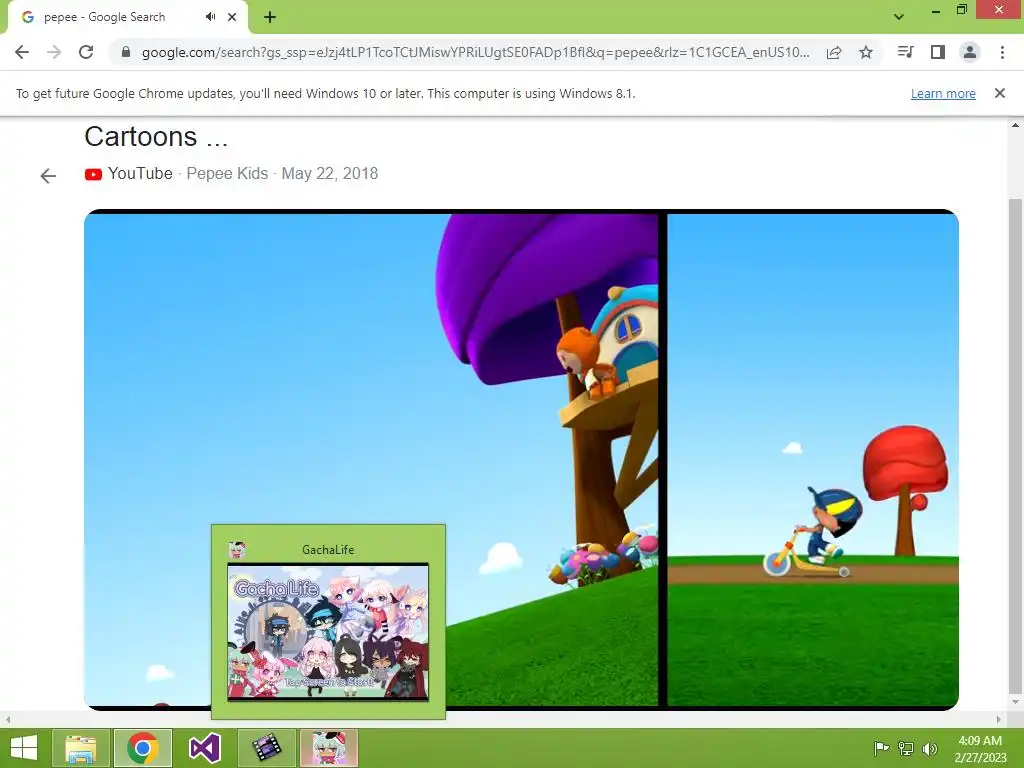Mute the tab using its speaker icon
The height and width of the screenshot is (768, 1024).
coord(210,17)
